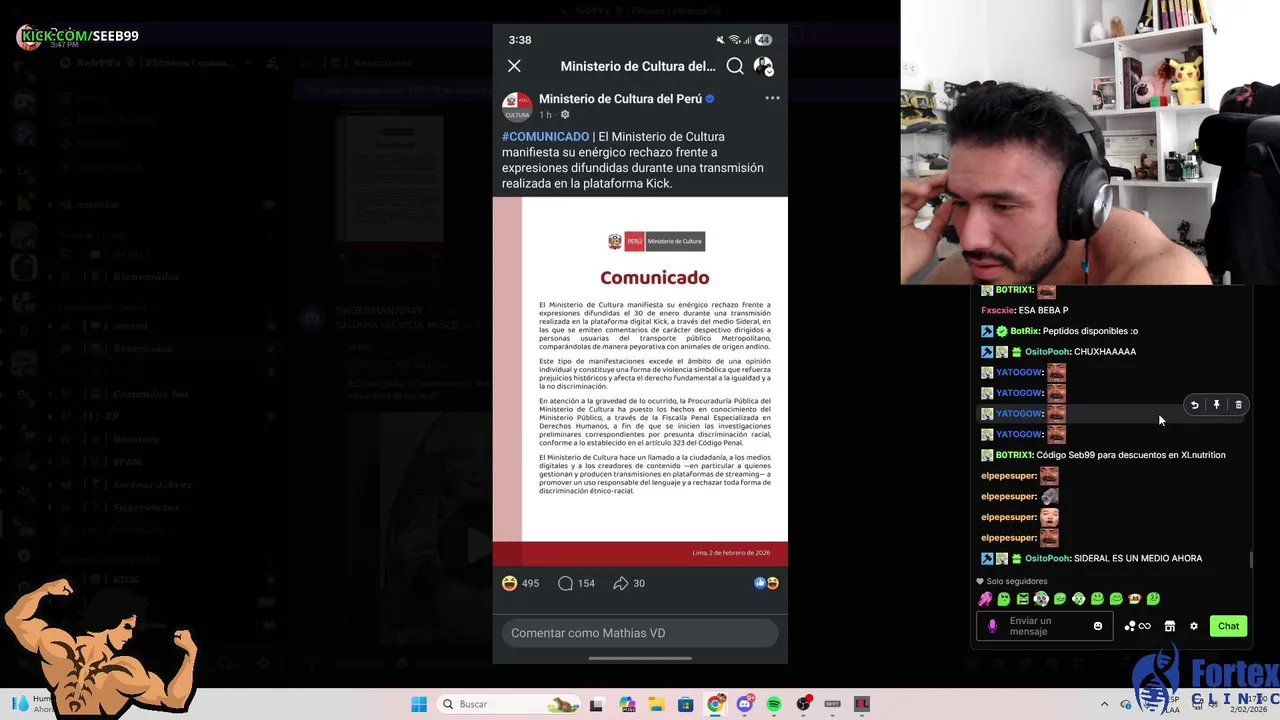This screenshot has width=1280, height=720.
Task: Insert the pink first quick emote
Action: click(x=985, y=599)
